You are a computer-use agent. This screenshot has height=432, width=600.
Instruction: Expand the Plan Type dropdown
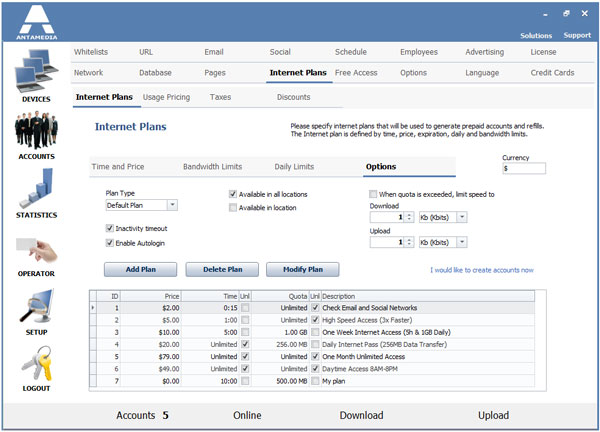pos(173,205)
